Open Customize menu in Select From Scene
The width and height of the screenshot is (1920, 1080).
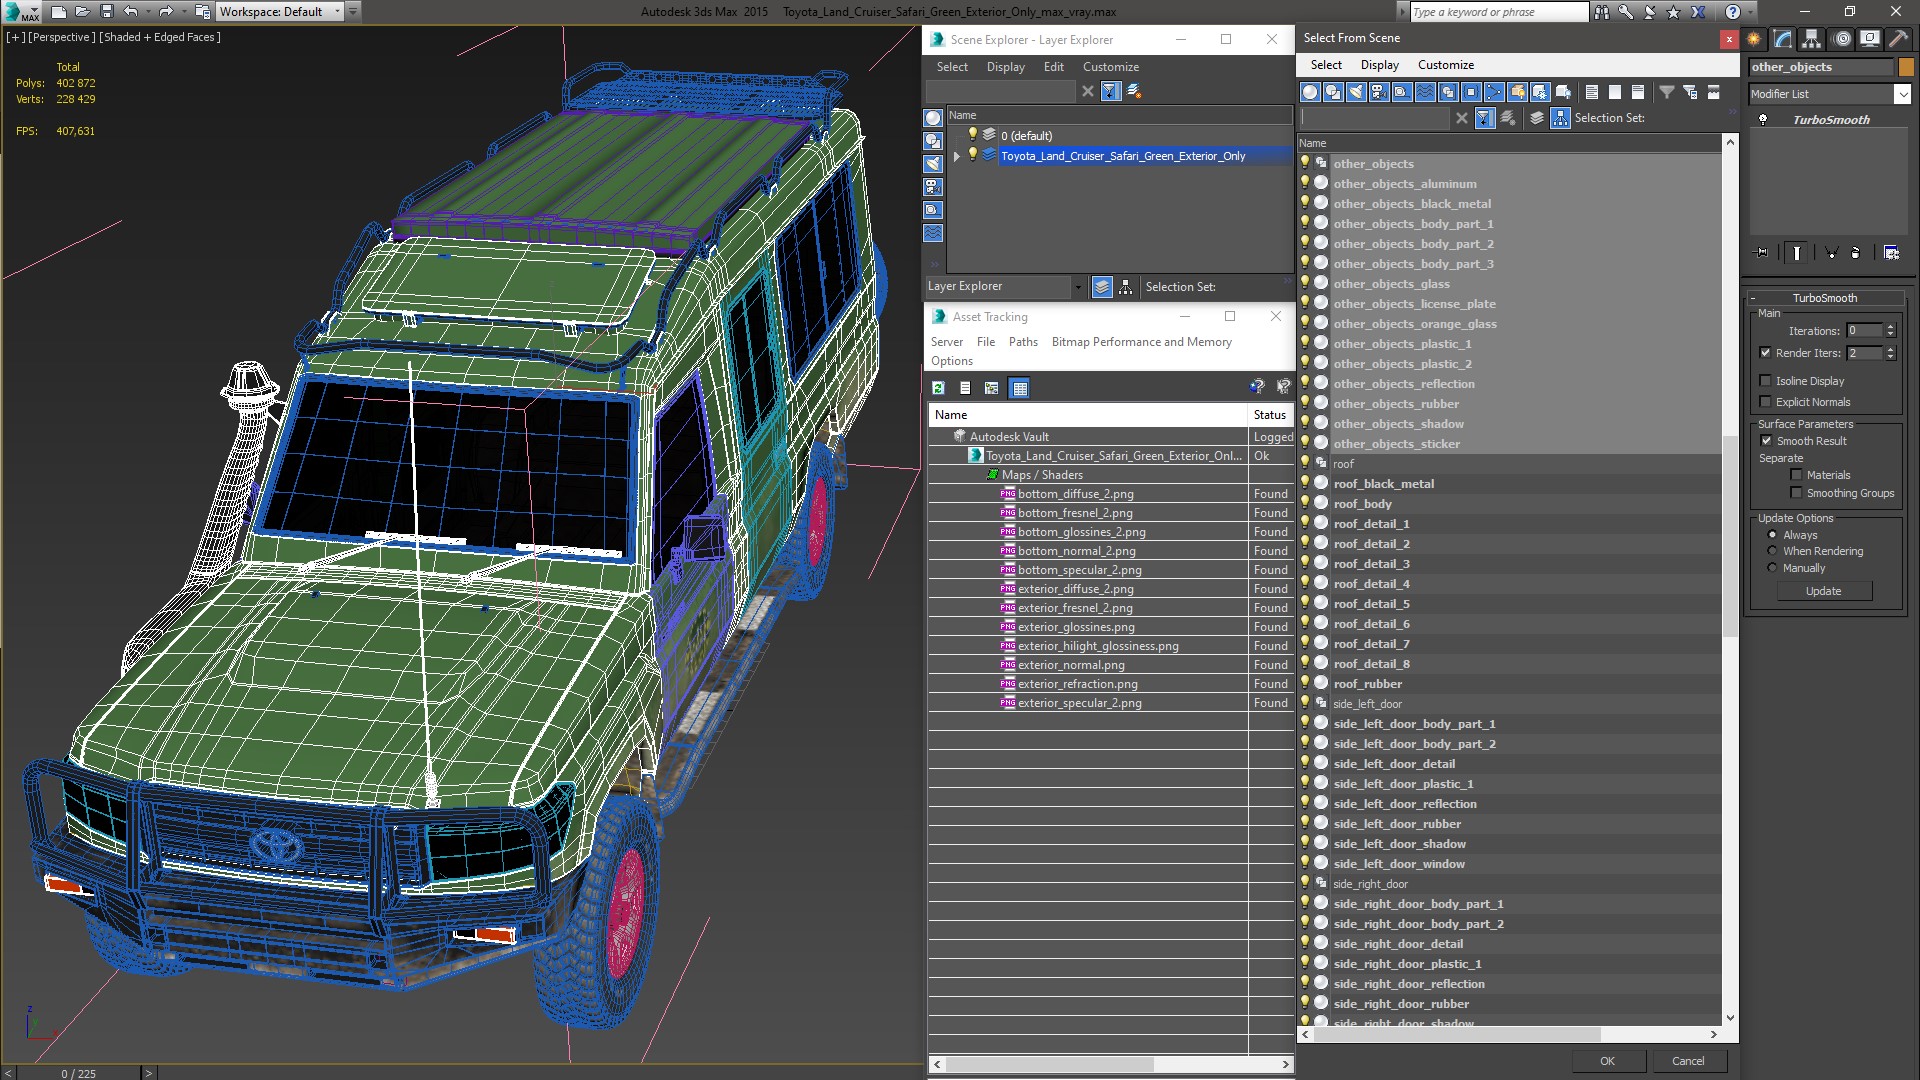pos(1446,65)
